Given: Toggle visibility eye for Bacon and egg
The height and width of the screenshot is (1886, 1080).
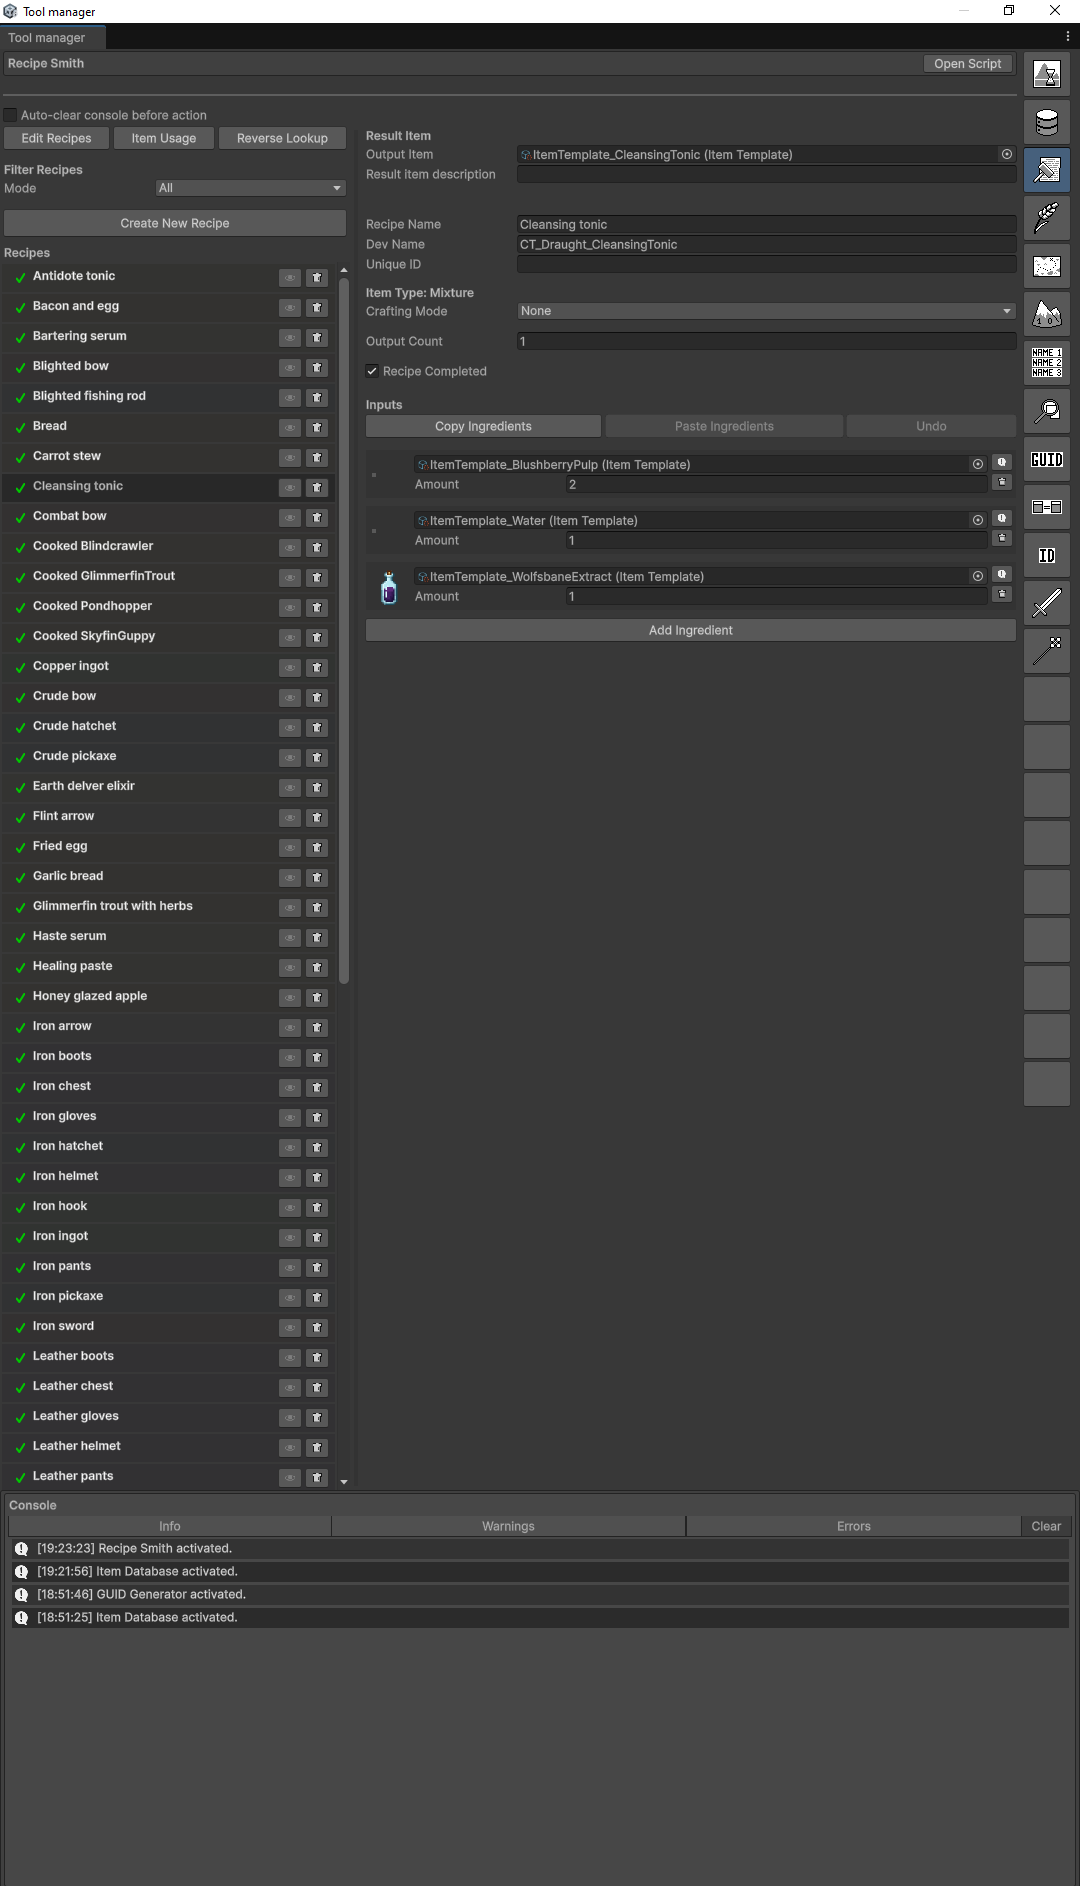Looking at the screenshot, I should [290, 308].
